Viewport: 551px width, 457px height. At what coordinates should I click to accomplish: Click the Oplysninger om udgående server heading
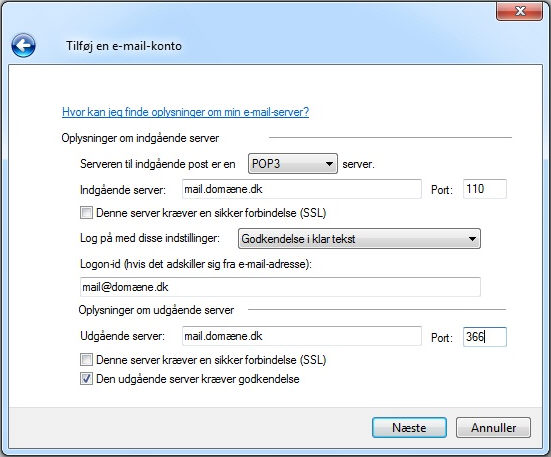(156, 310)
